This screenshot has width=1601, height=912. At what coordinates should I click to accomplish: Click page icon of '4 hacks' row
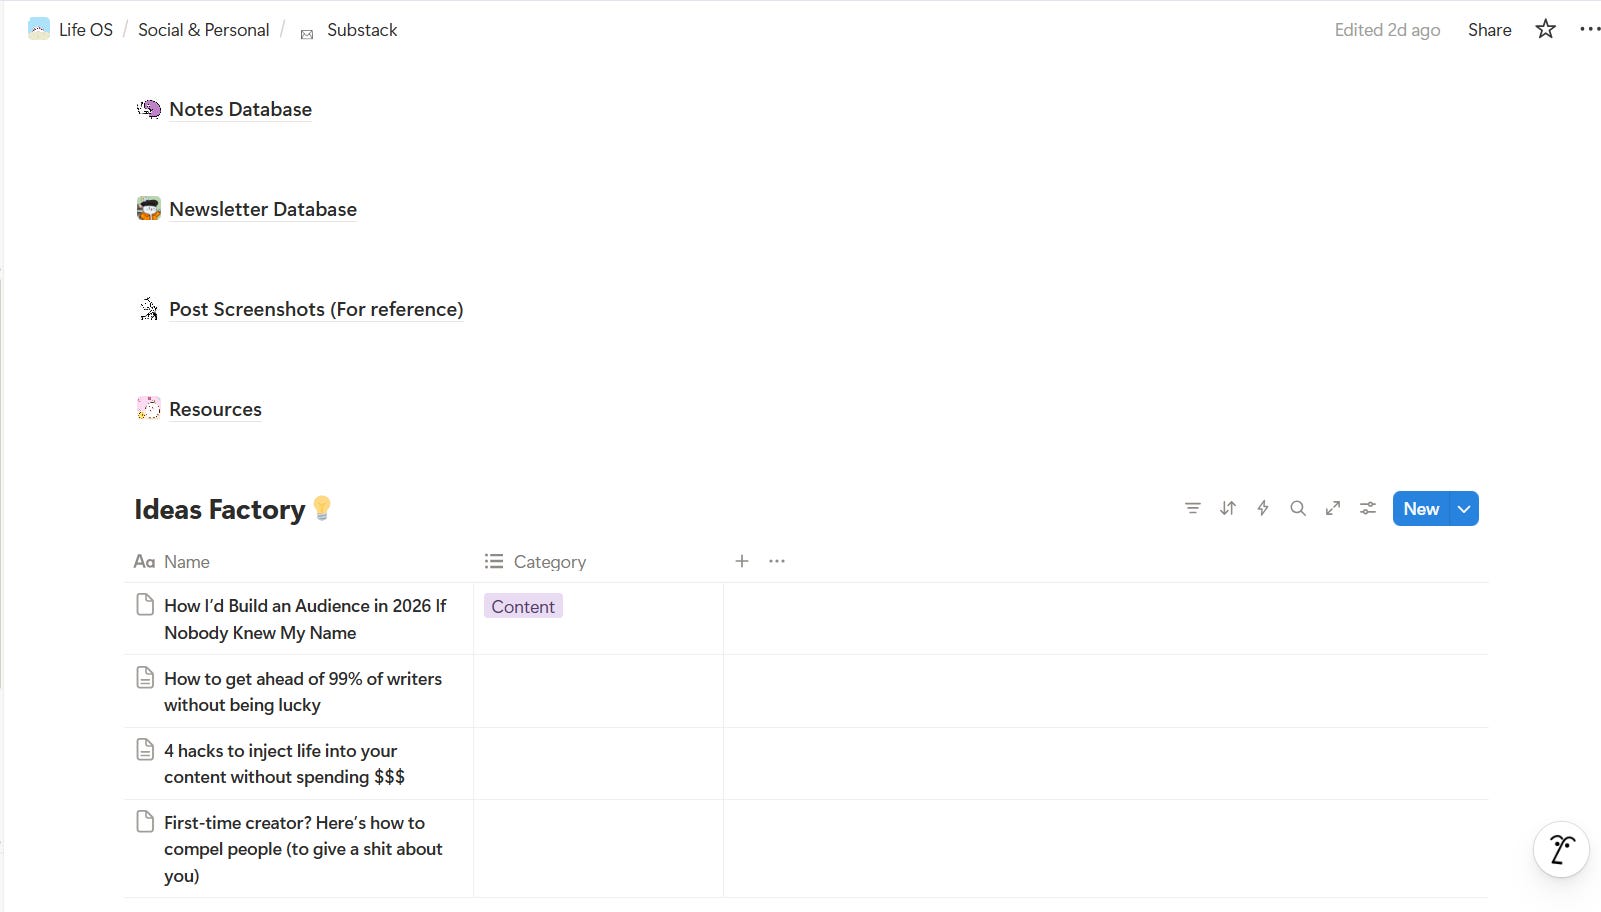point(145,749)
